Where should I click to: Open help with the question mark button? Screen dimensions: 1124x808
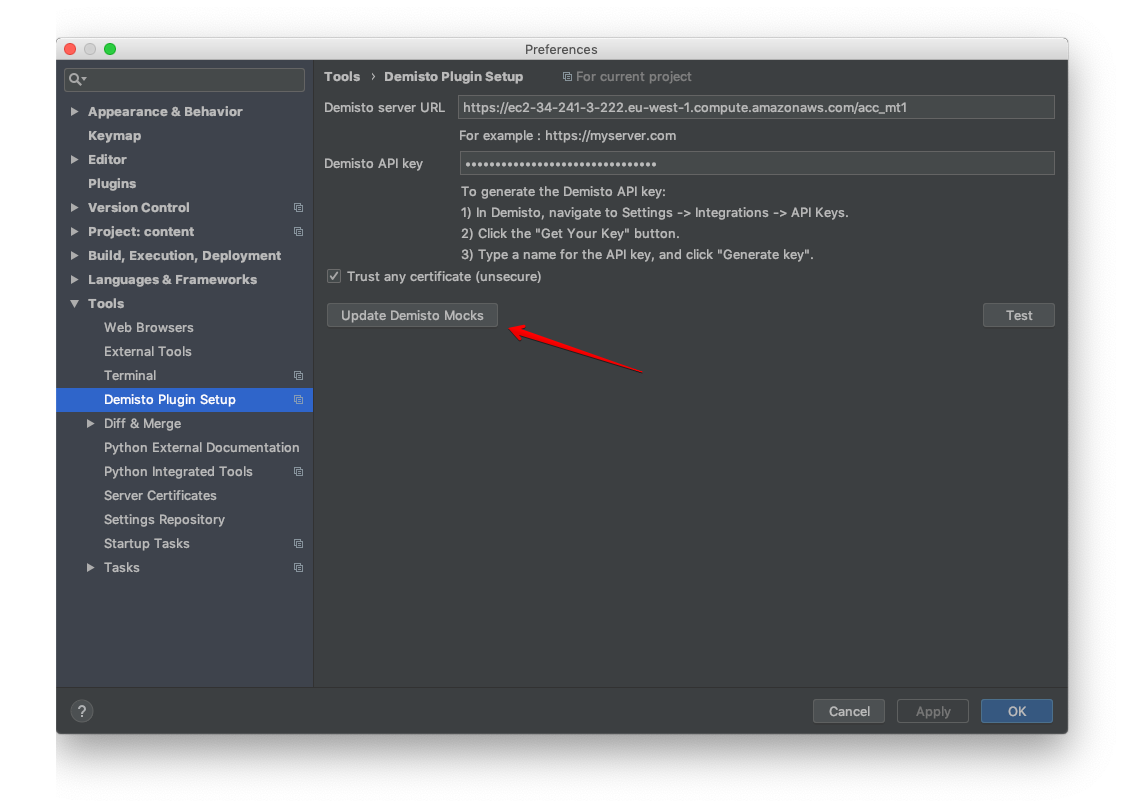pyautogui.click(x=82, y=711)
